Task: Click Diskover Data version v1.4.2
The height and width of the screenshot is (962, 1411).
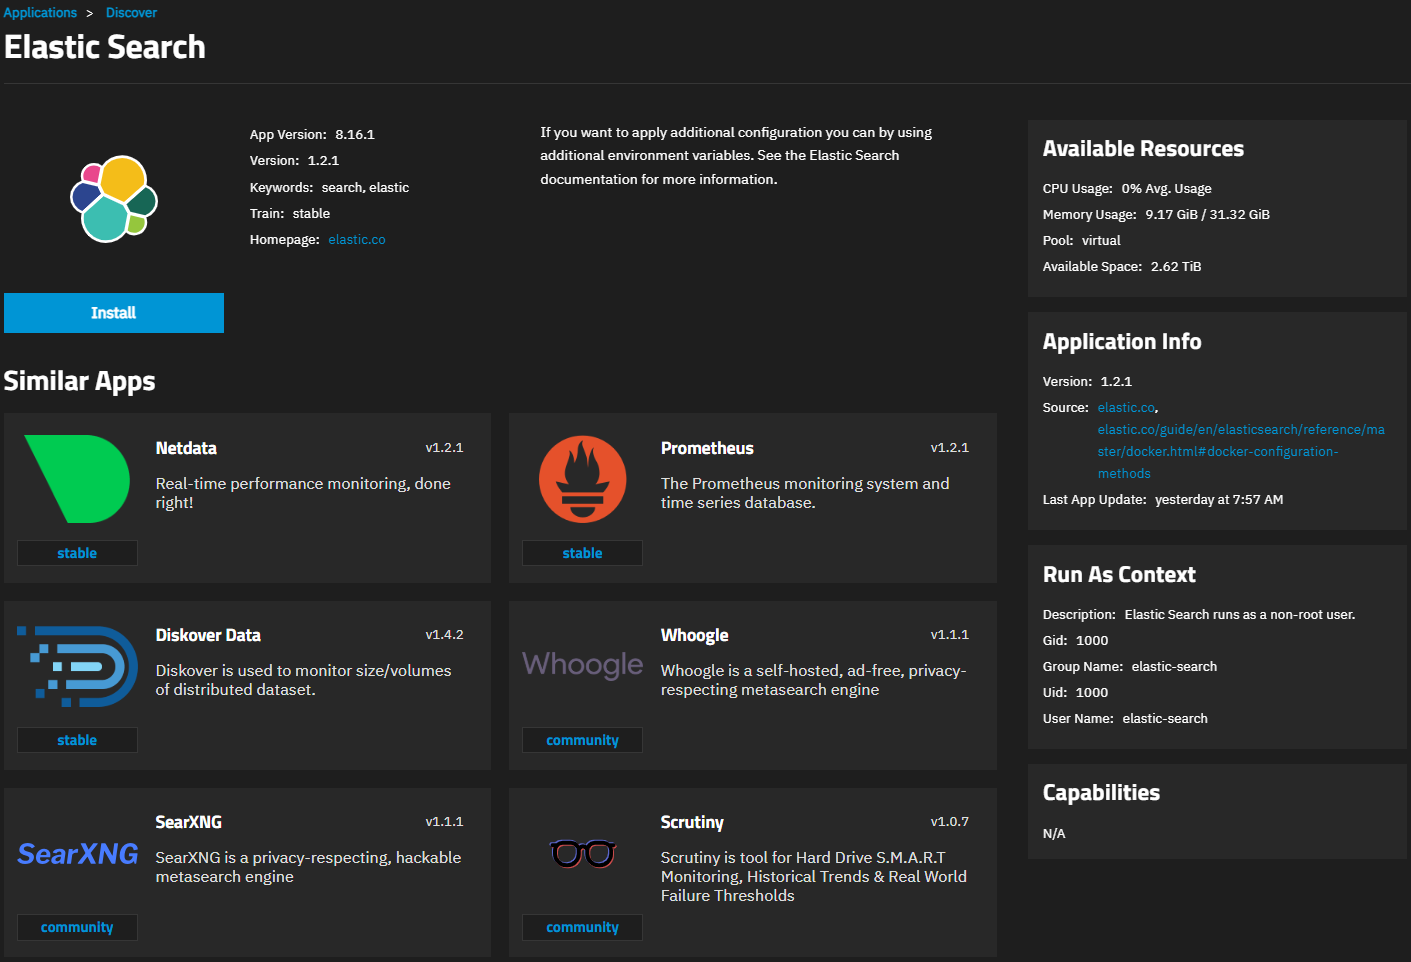Action: pos(444,635)
